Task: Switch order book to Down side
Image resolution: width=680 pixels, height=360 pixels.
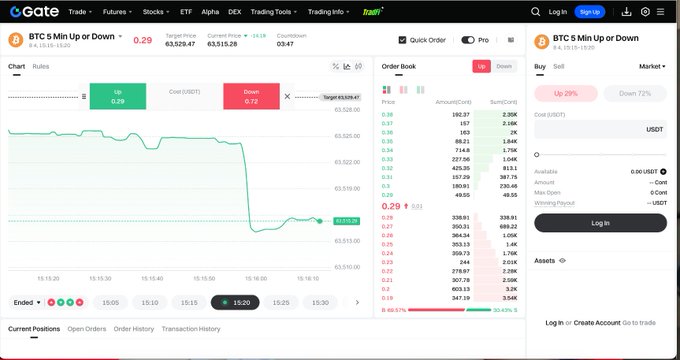Action: [504, 66]
